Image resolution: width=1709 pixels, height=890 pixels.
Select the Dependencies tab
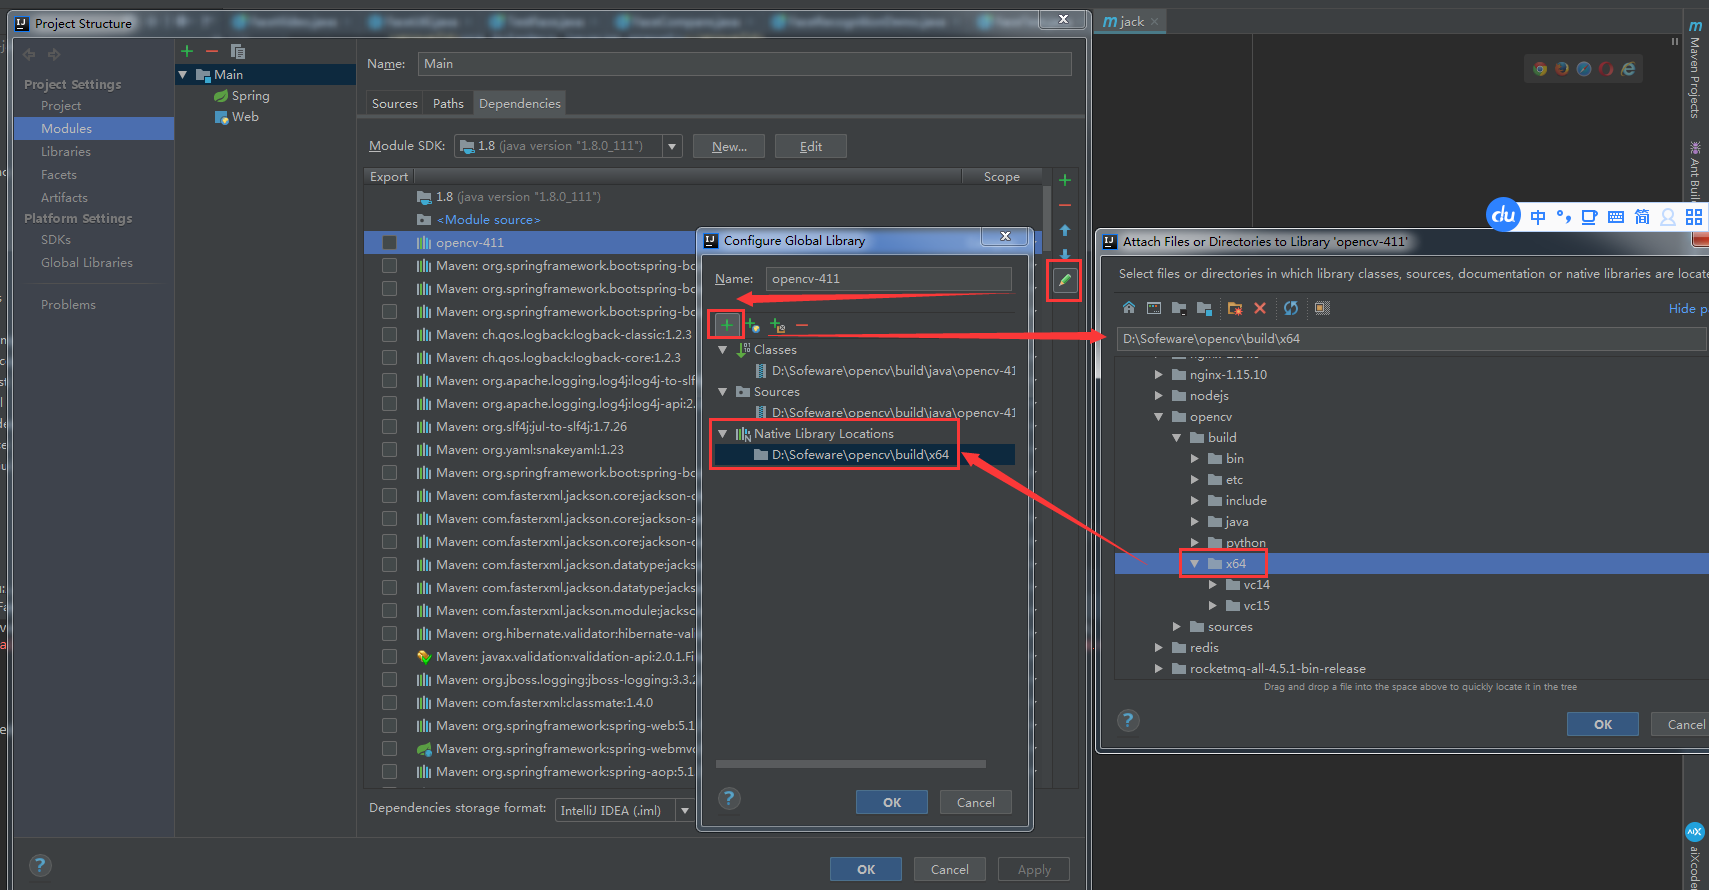520,104
